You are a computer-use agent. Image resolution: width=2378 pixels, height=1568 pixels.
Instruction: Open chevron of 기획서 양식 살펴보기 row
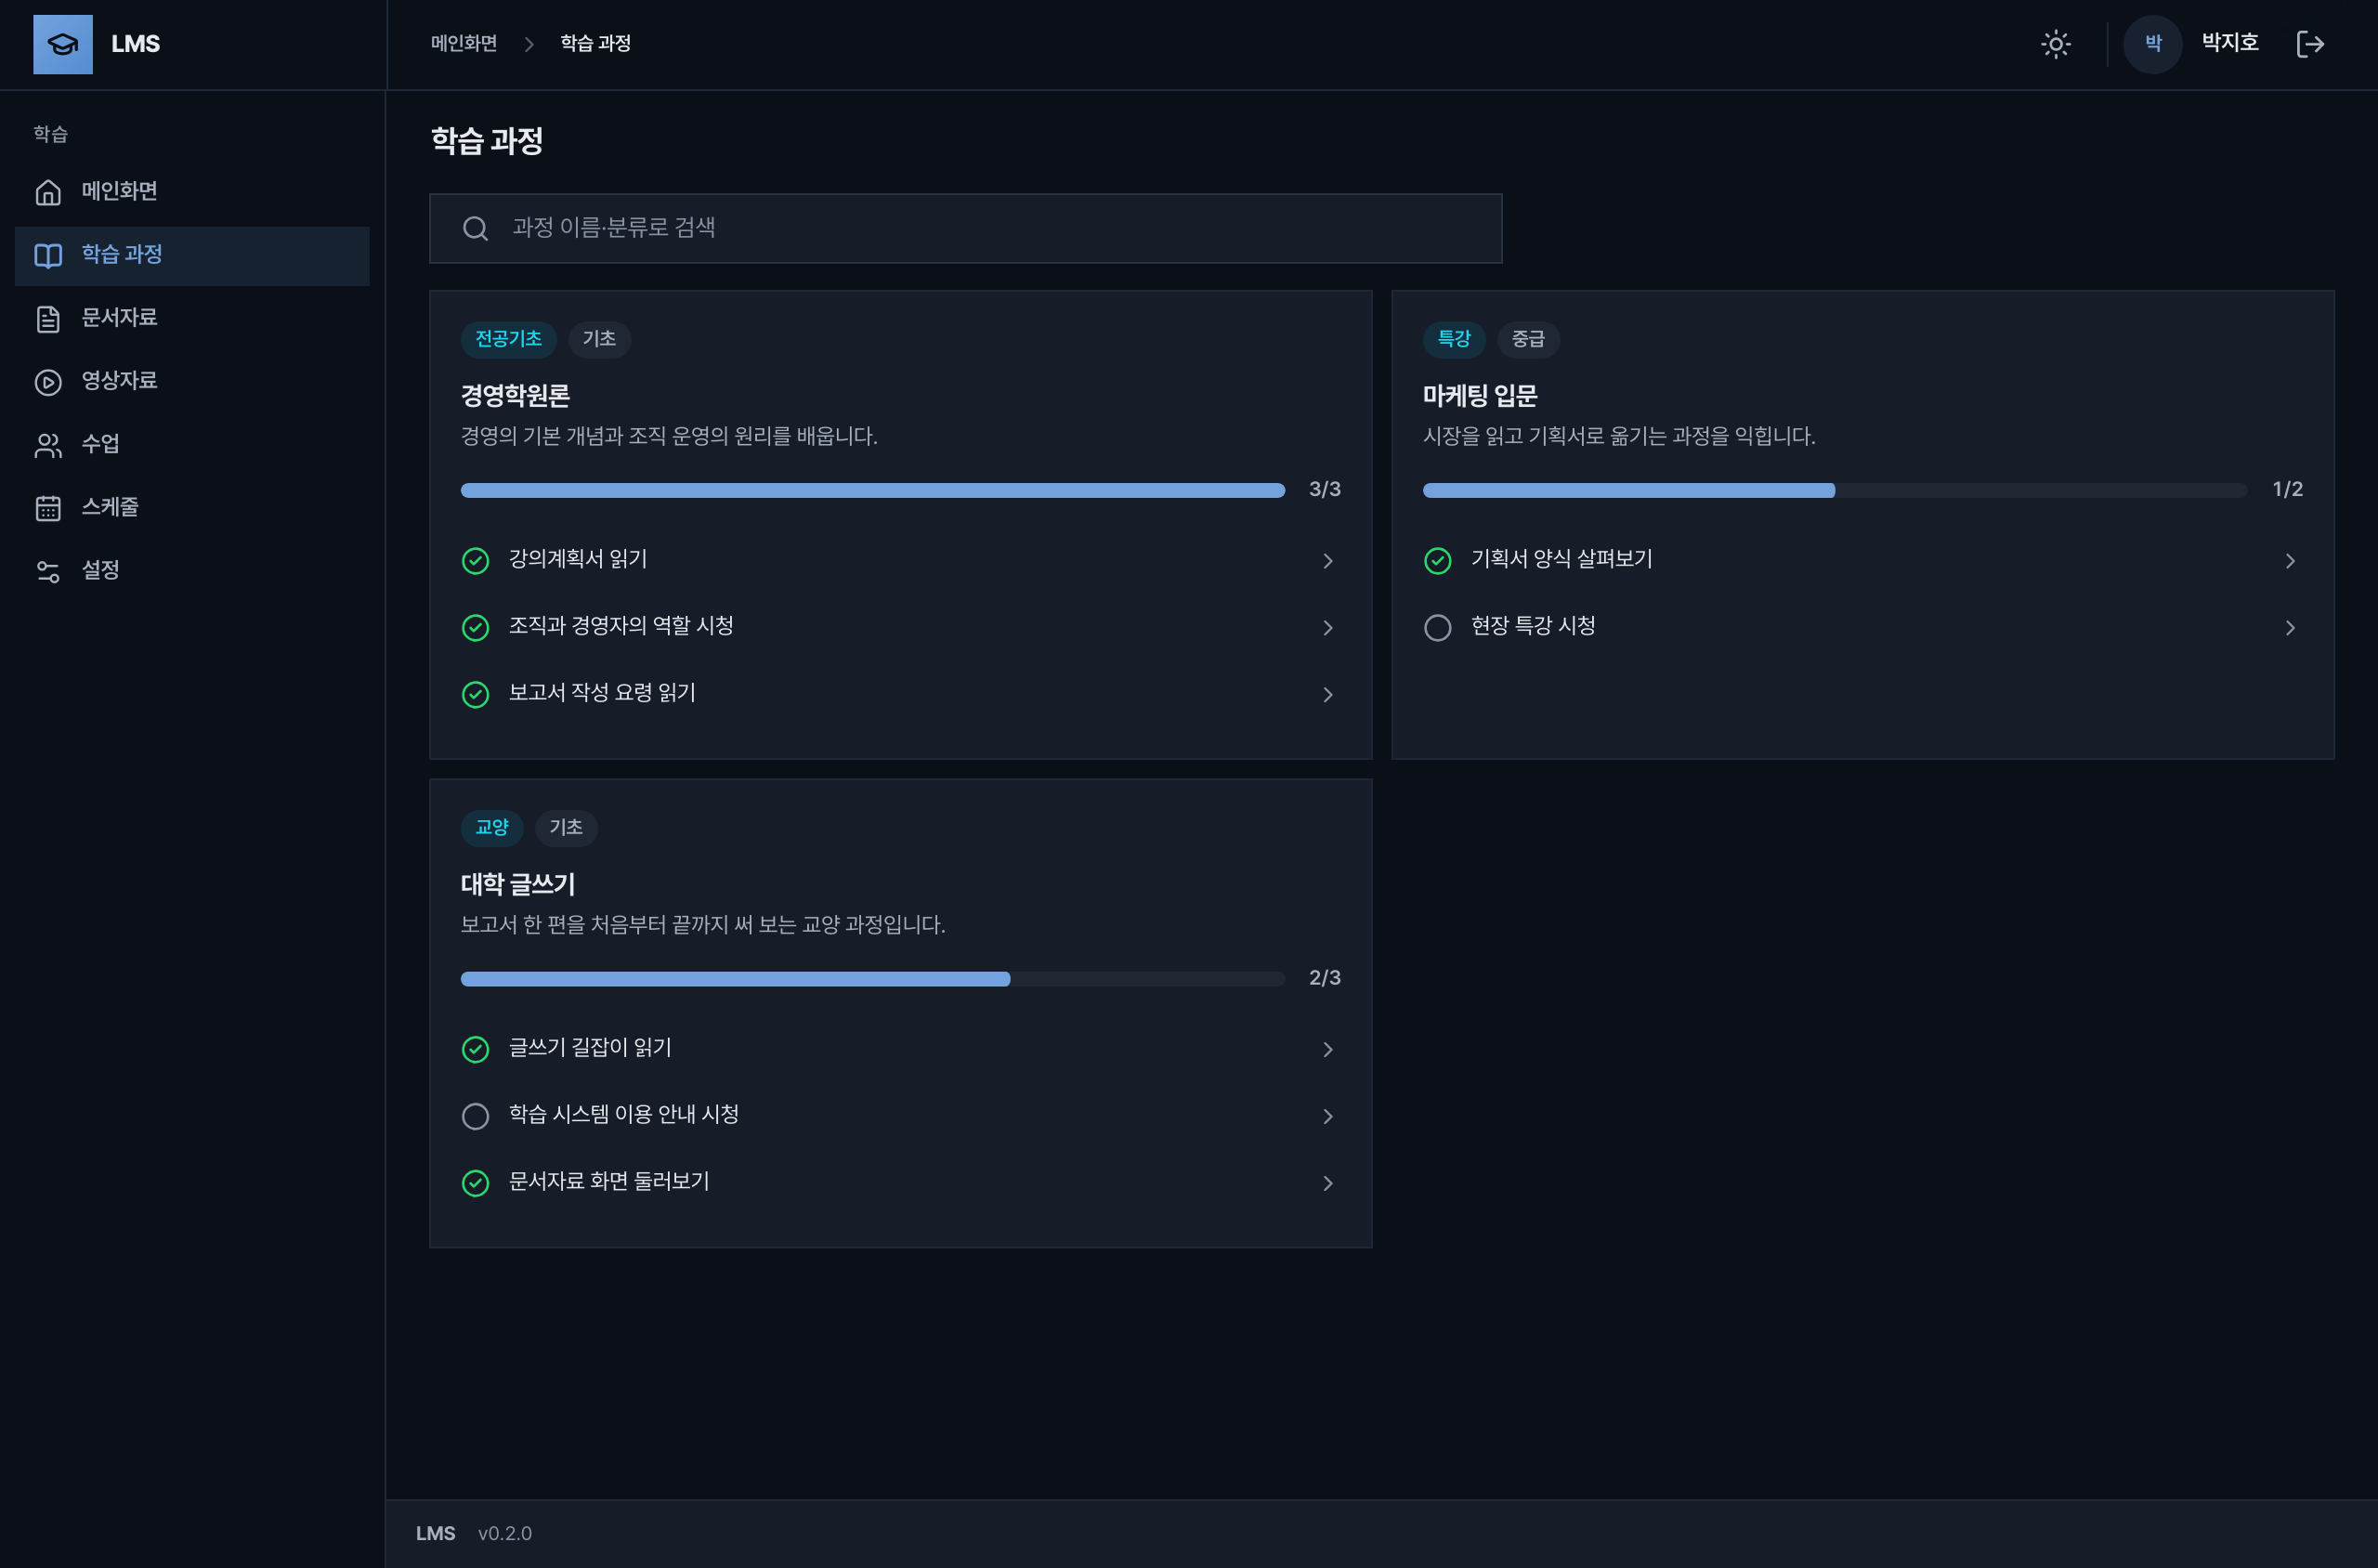pos(2290,561)
